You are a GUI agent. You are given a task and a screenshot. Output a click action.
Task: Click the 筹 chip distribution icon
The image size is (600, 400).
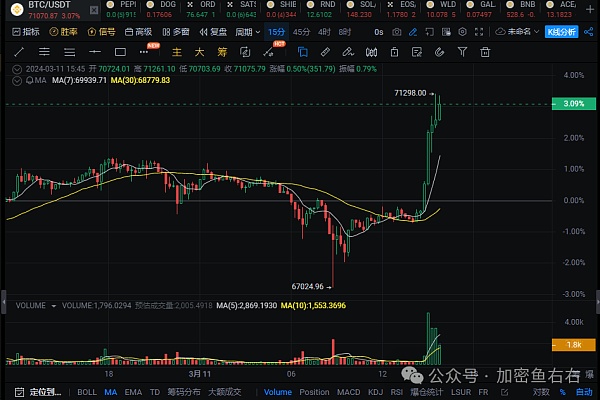pyautogui.click(x=222, y=52)
